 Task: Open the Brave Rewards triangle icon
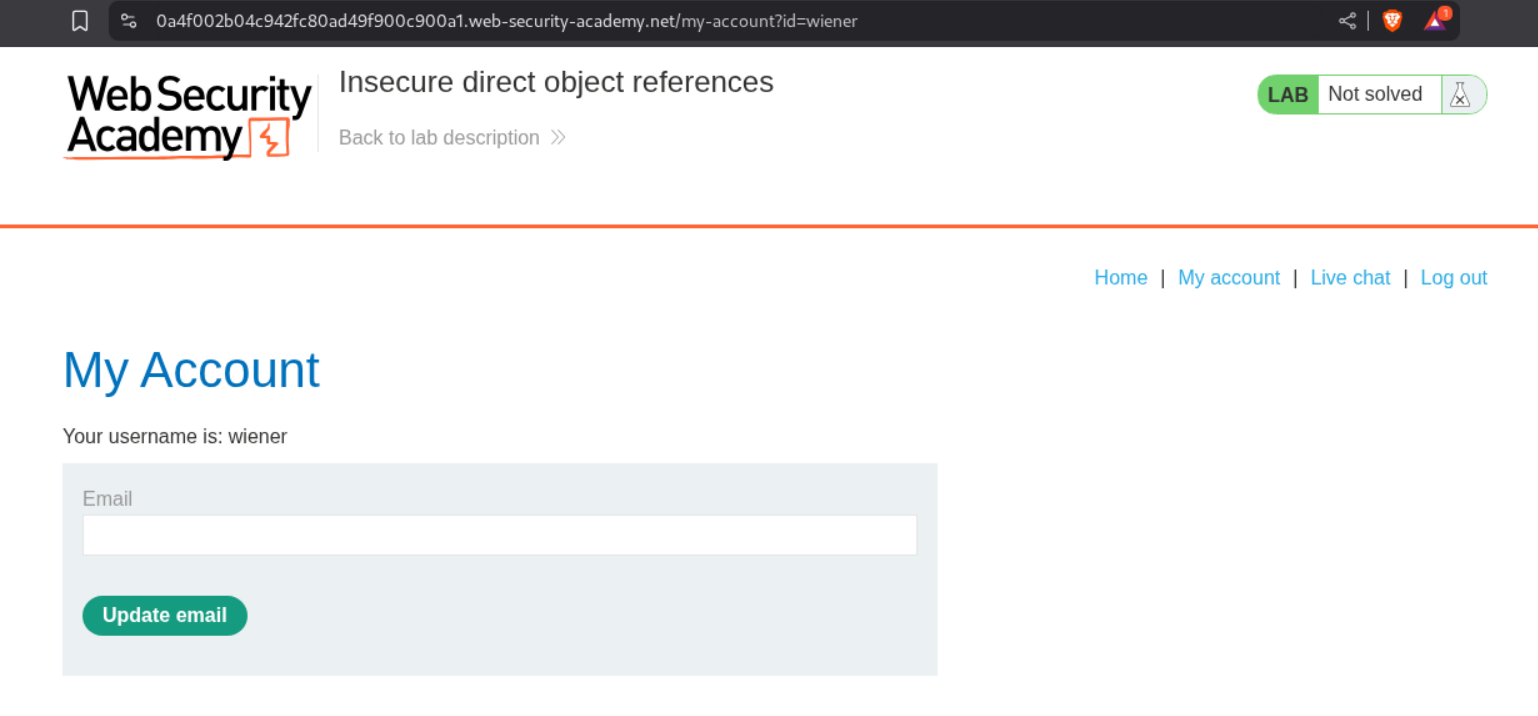click(x=1435, y=21)
